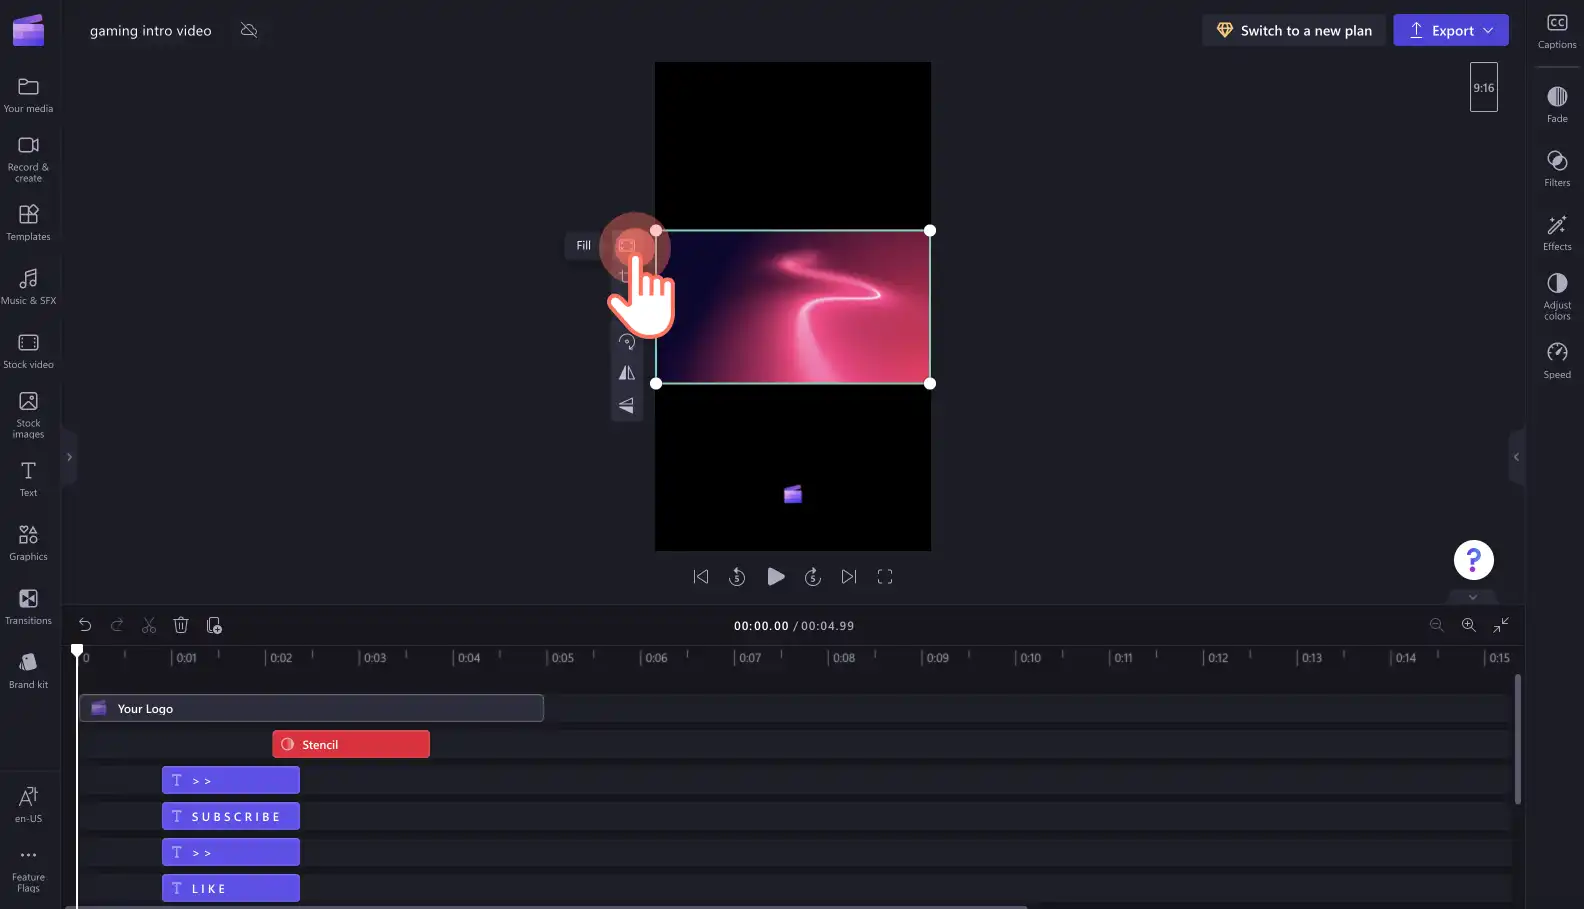Open the Transitions panel

click(28, 606)
